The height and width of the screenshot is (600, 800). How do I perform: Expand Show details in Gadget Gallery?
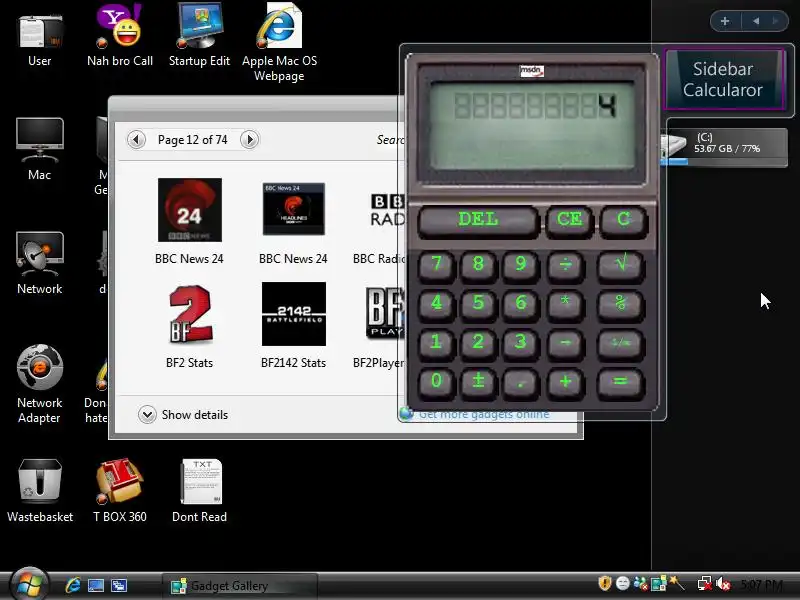[183, 415]
